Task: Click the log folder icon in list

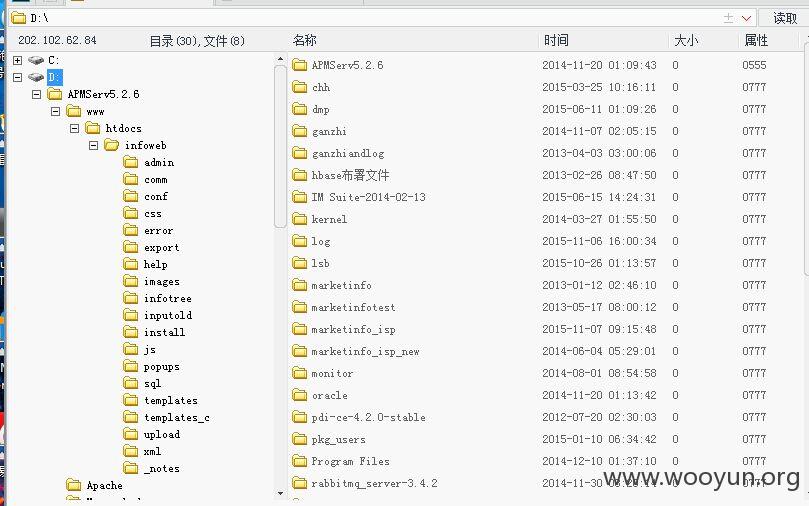Action: (299, 241)
